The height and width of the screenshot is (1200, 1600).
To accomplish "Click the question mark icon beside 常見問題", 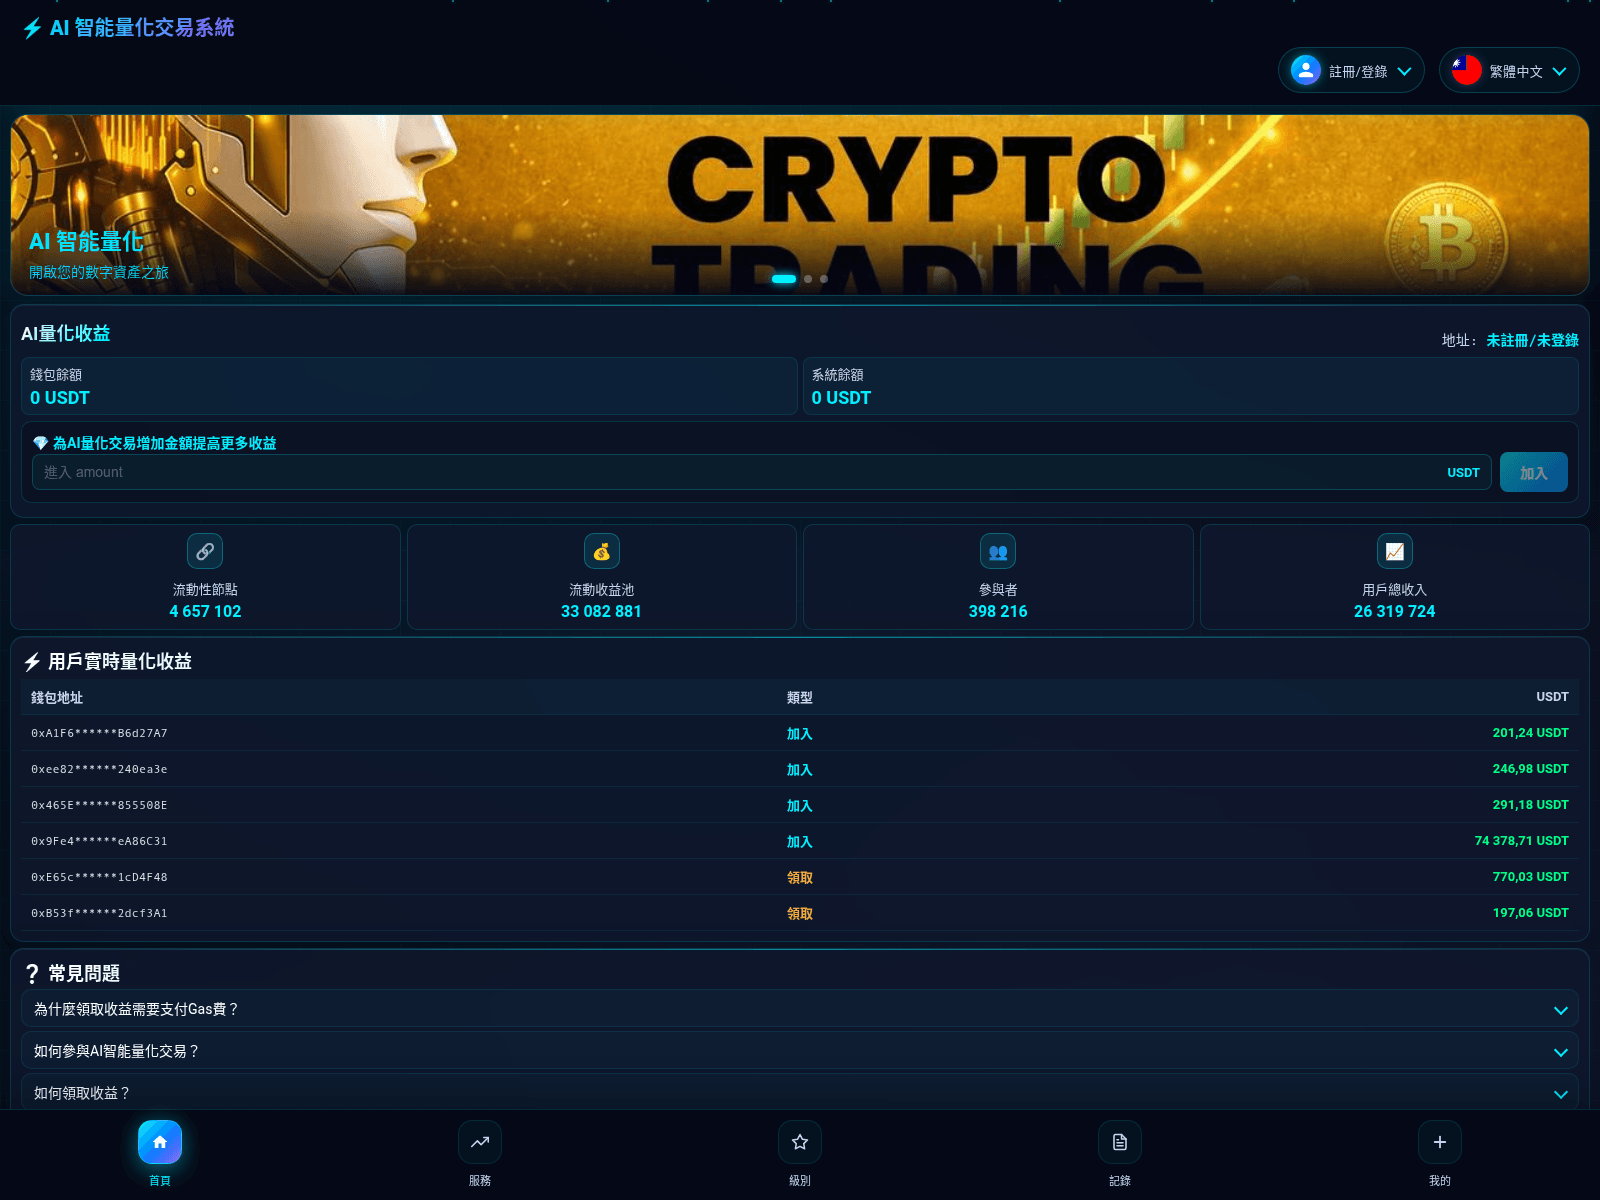I will point(32,974).
